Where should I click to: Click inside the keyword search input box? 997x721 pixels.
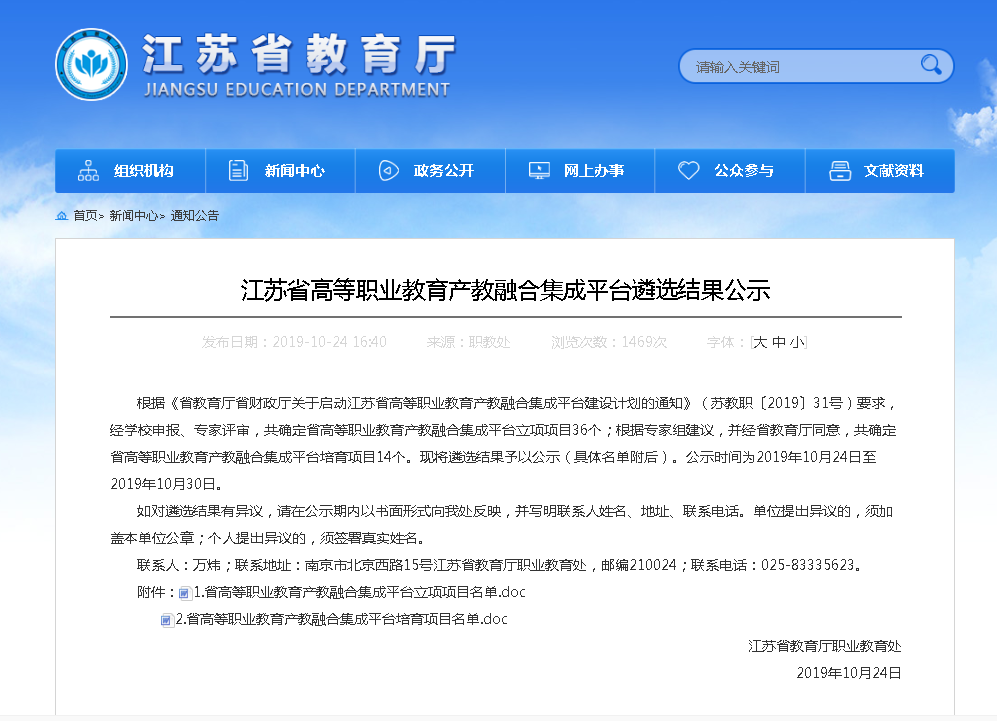[x=790, y=66]
